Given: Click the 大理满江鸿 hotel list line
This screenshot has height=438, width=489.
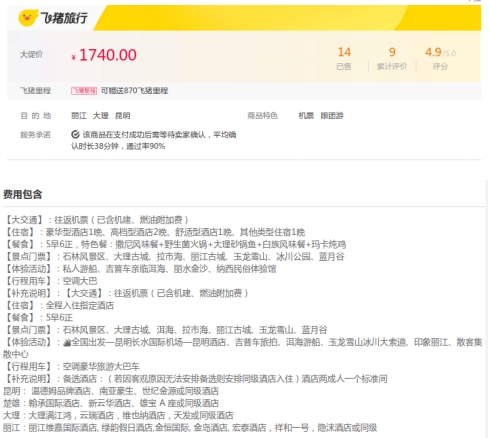Looking at the screenshot, I should (x=118, y=415).
